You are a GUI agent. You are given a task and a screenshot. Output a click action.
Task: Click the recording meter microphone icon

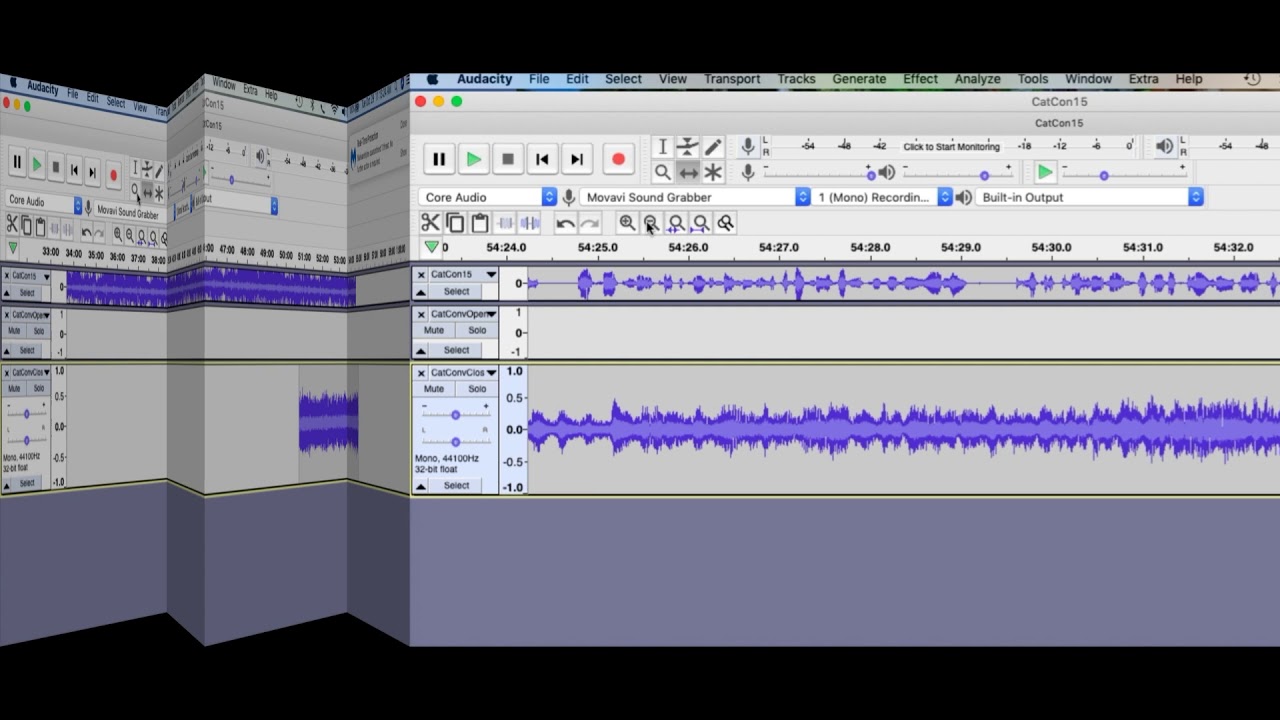(x=747, y=147)
